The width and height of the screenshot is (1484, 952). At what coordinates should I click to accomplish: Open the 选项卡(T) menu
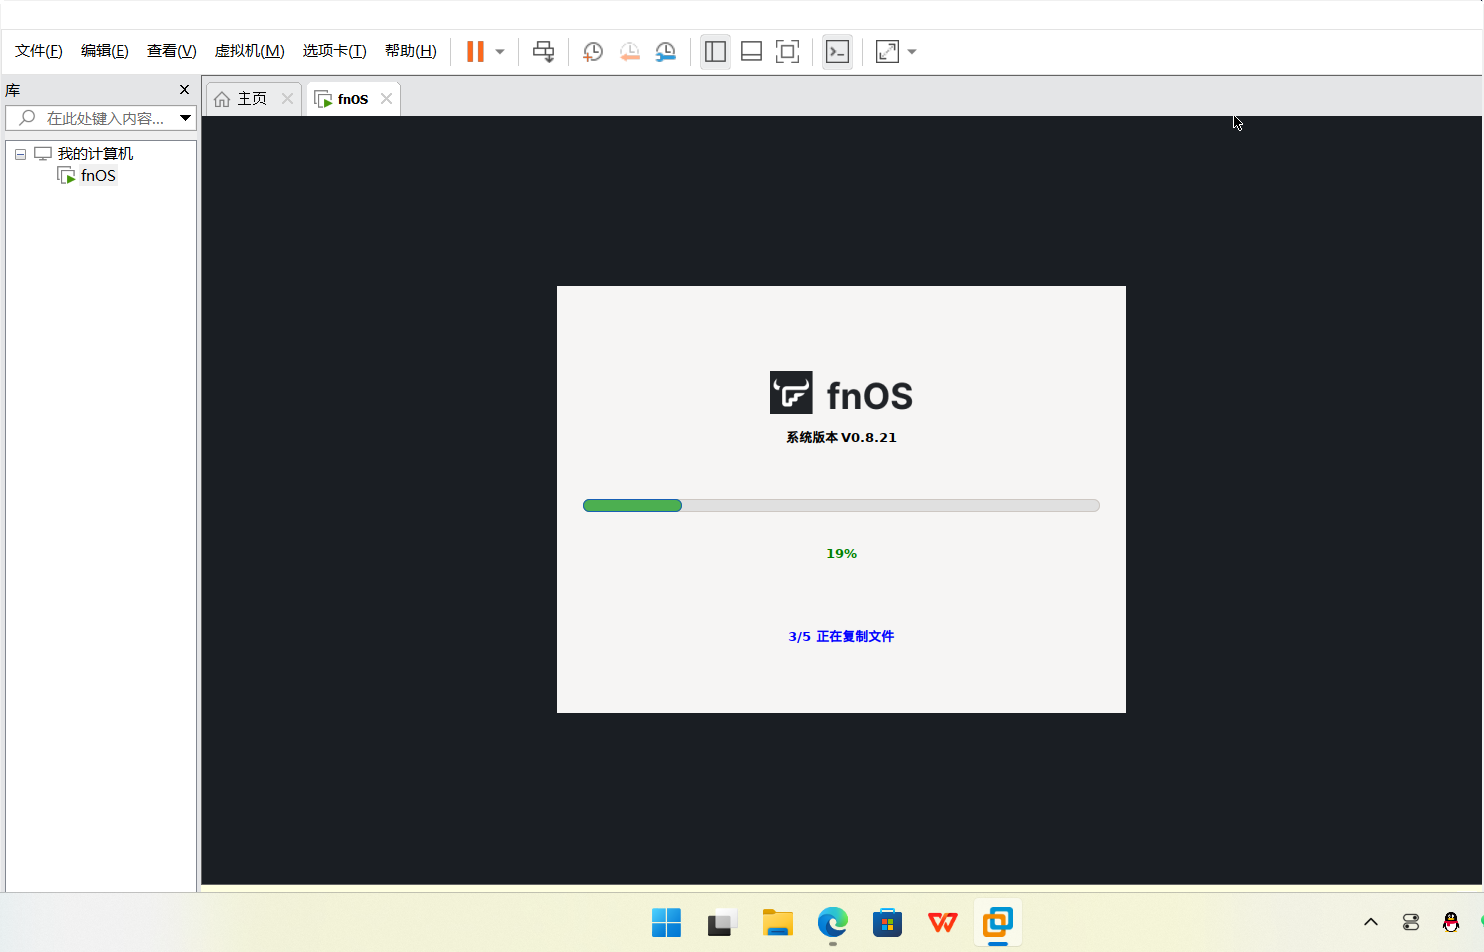coord(335,51)
